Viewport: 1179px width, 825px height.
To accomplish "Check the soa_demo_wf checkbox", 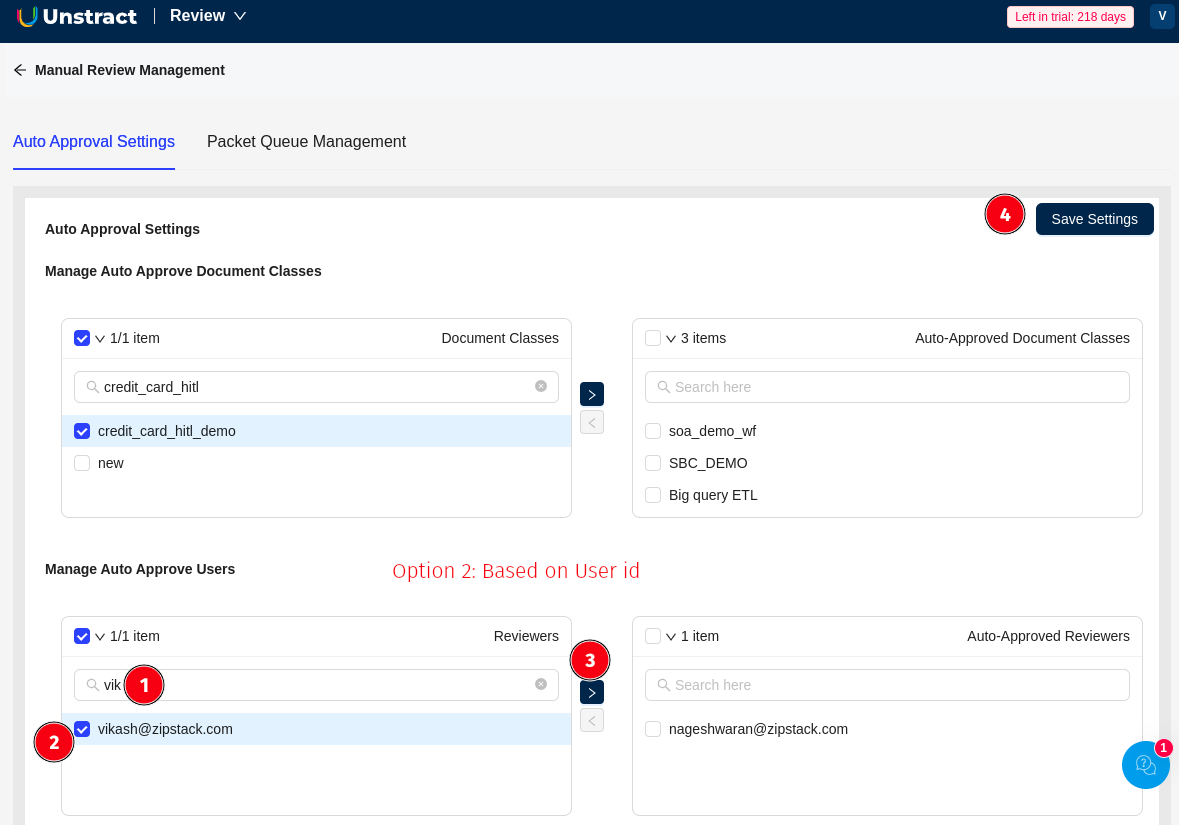I will pyautogui.click(x=653, y=431).
